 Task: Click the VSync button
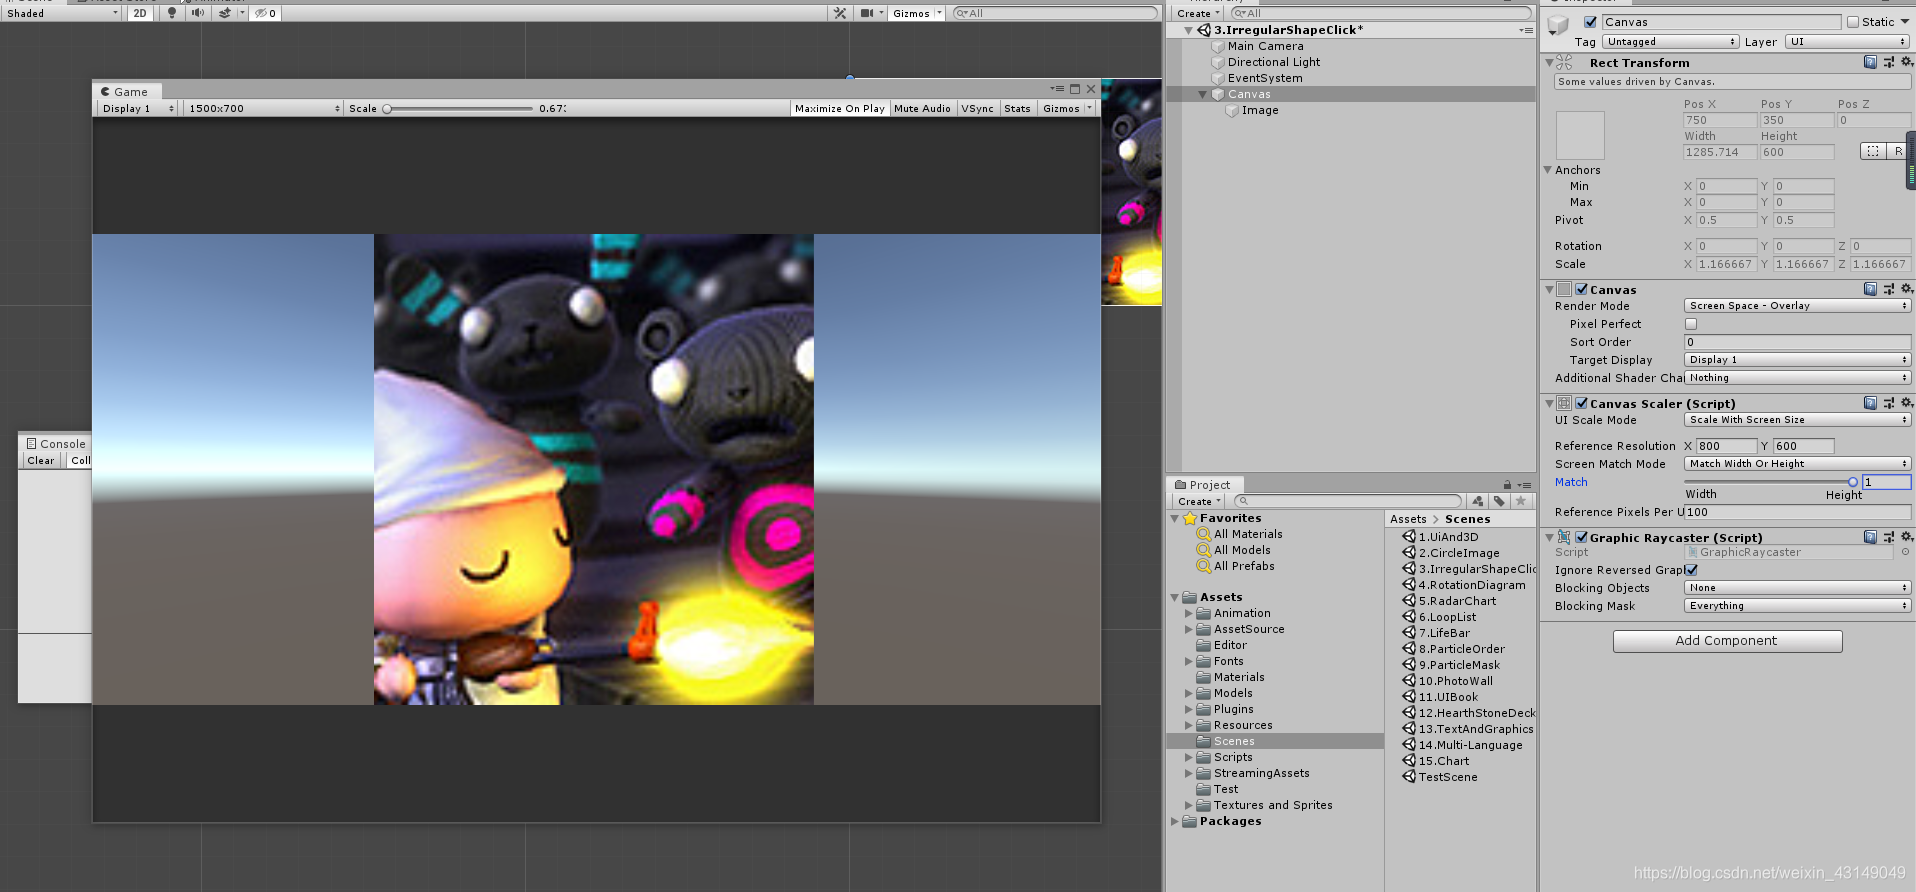[977, 108]
